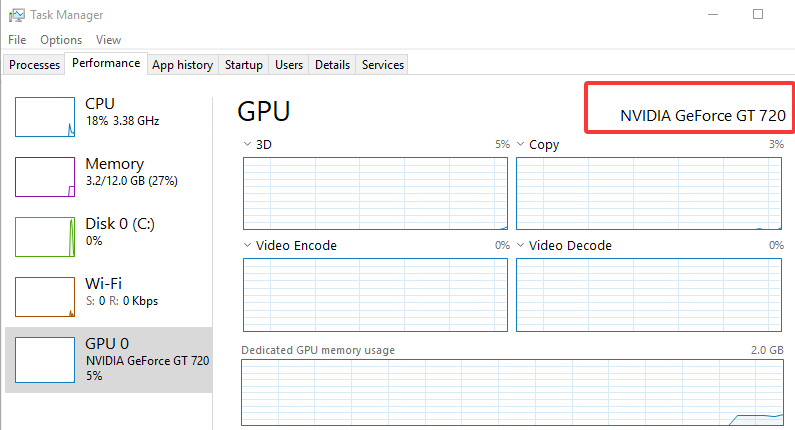Click the S: 0 R: 0 Kbps value
The width and height of the screenshot is (795, 430).
122,301
